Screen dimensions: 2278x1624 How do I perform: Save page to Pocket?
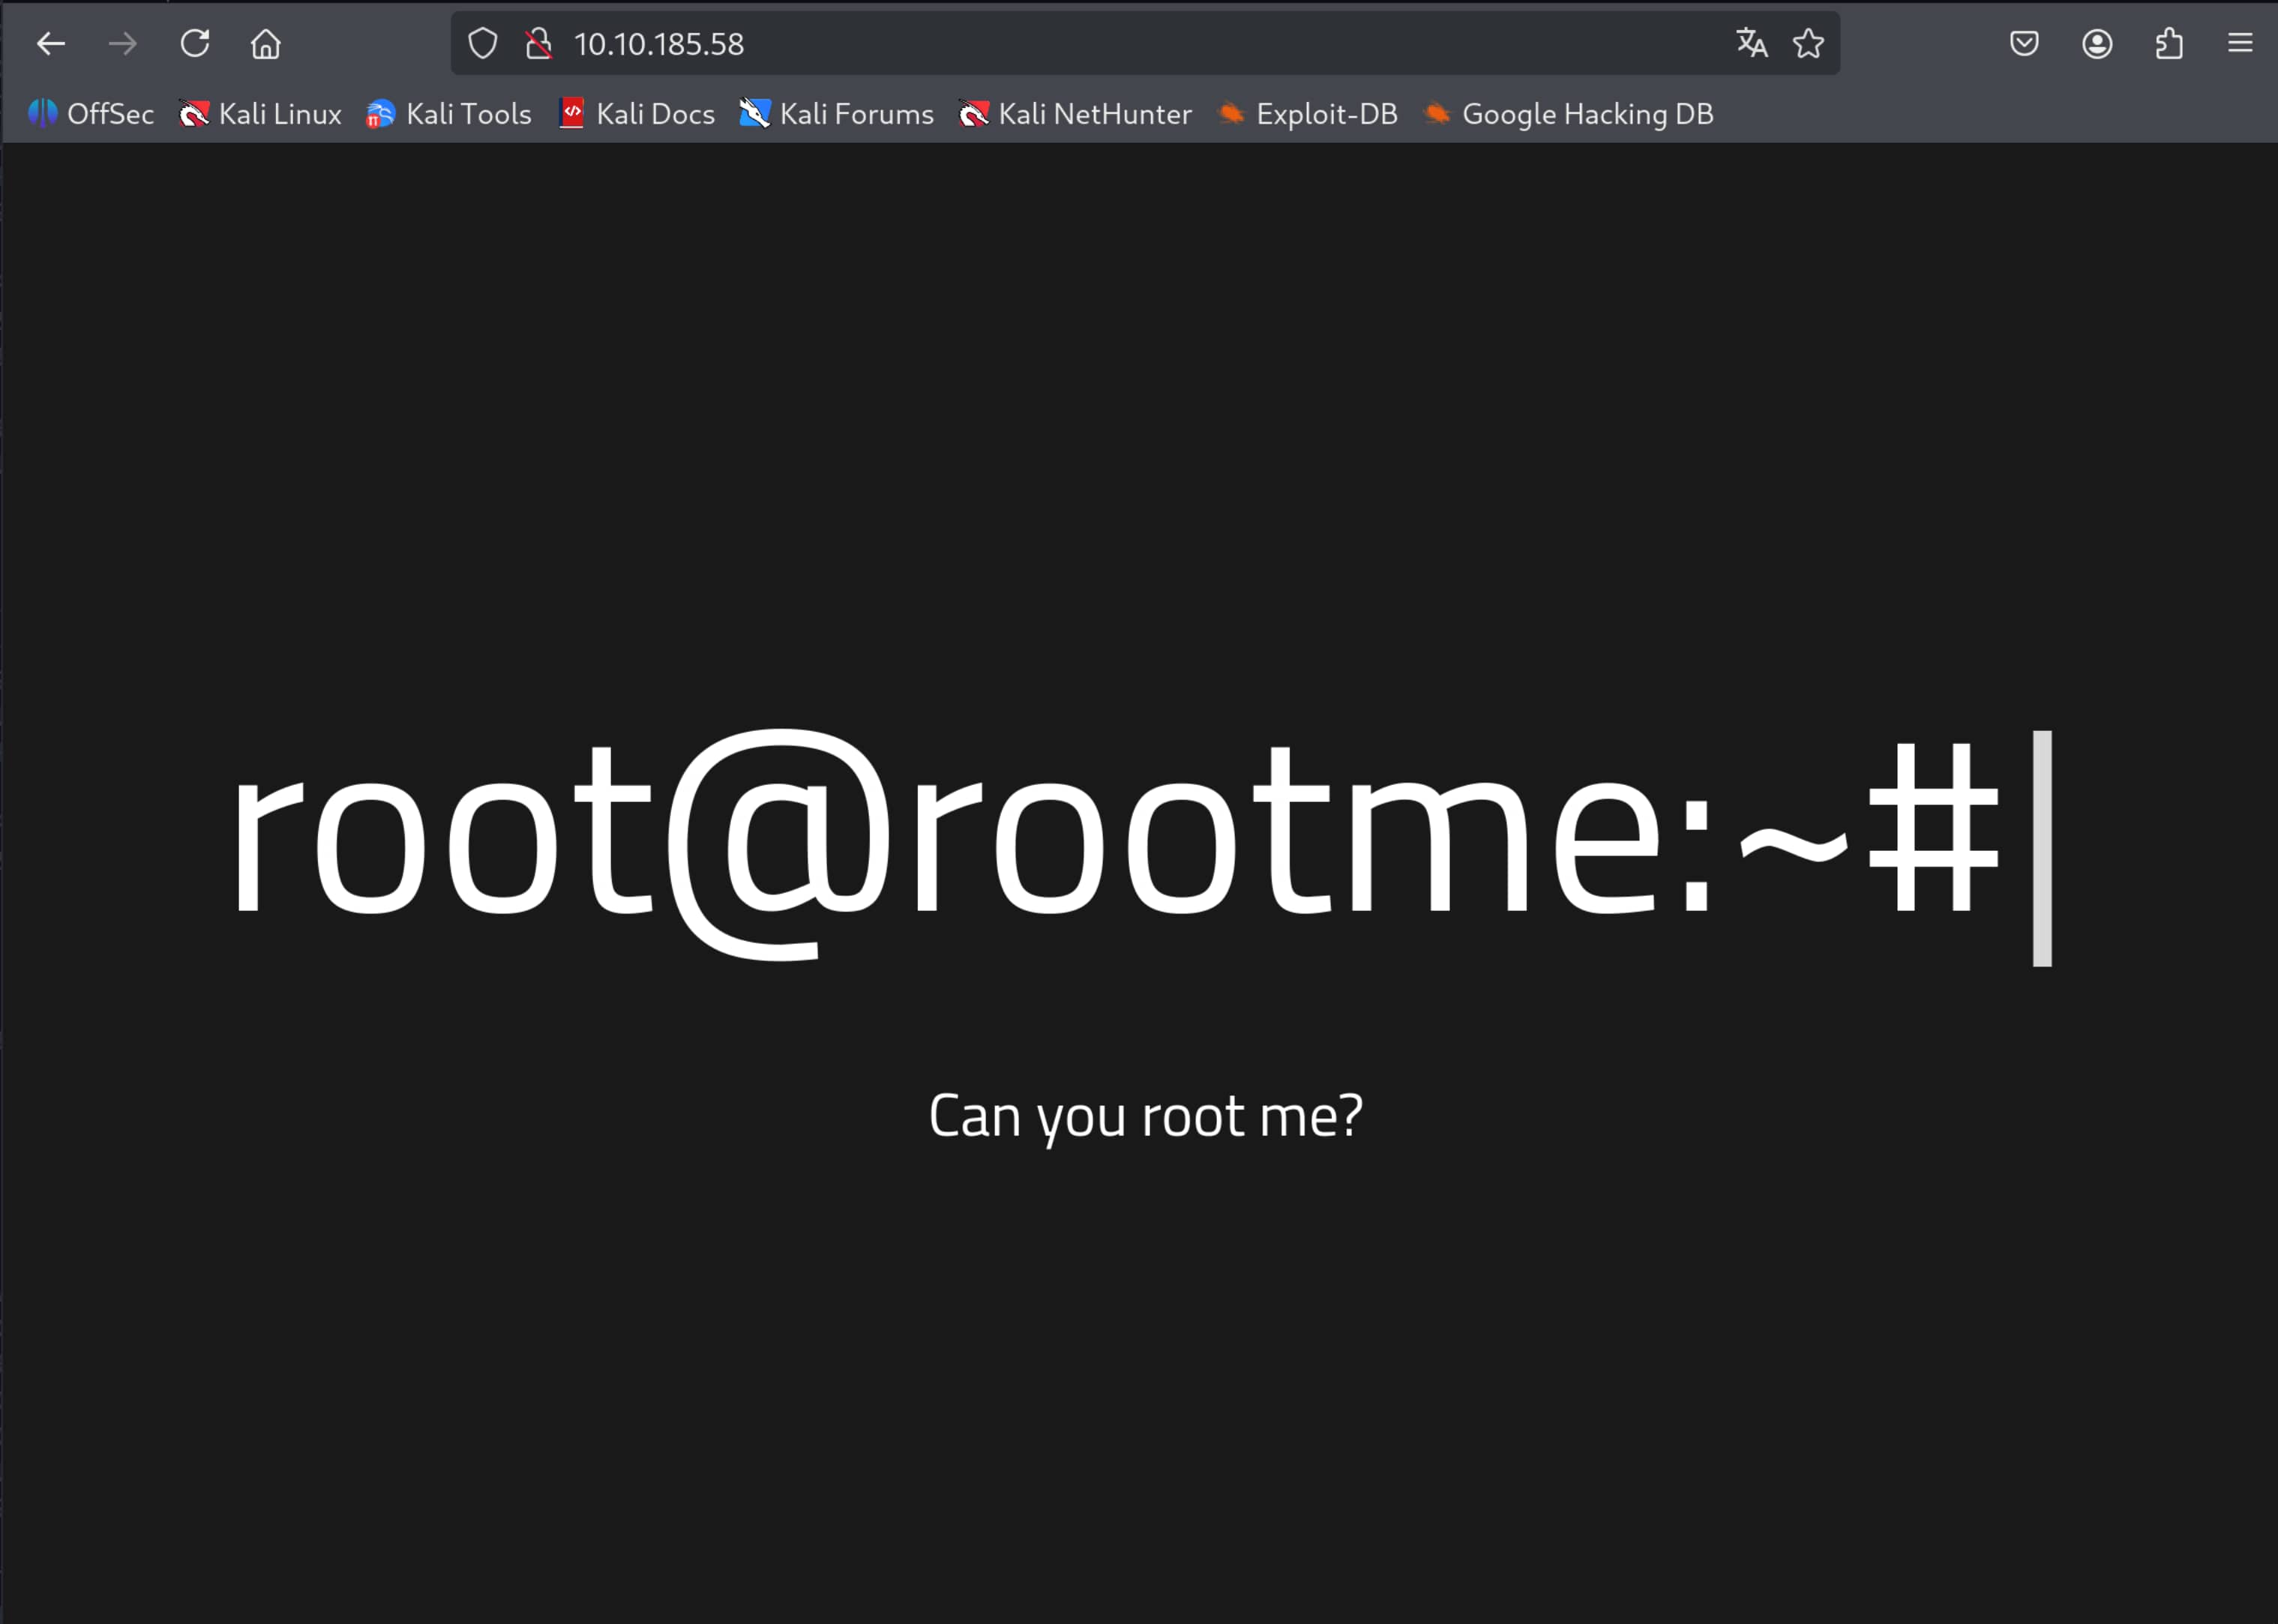[x=2024, y=44]
